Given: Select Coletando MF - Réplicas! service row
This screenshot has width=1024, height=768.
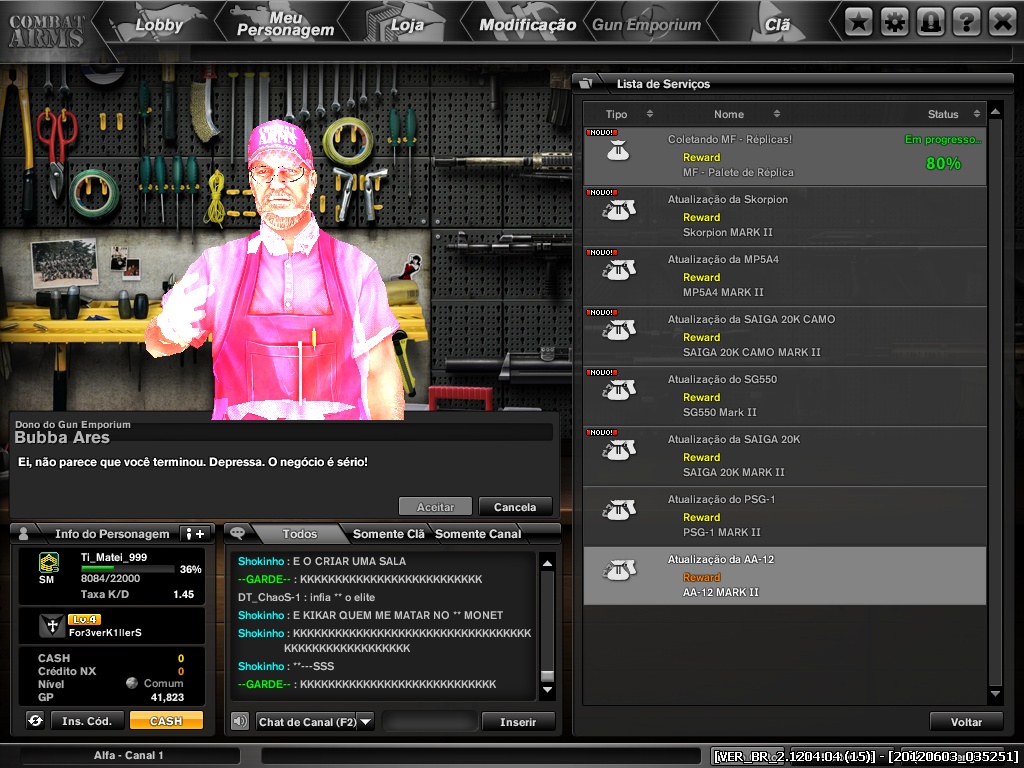Looking at the screenshot, I should pyautogui.click(x=784, y=156).
